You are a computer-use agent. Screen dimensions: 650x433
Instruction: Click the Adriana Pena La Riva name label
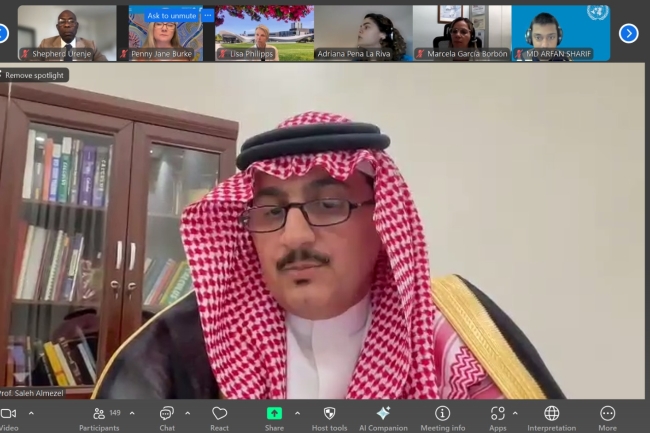[x=354, y=53]
